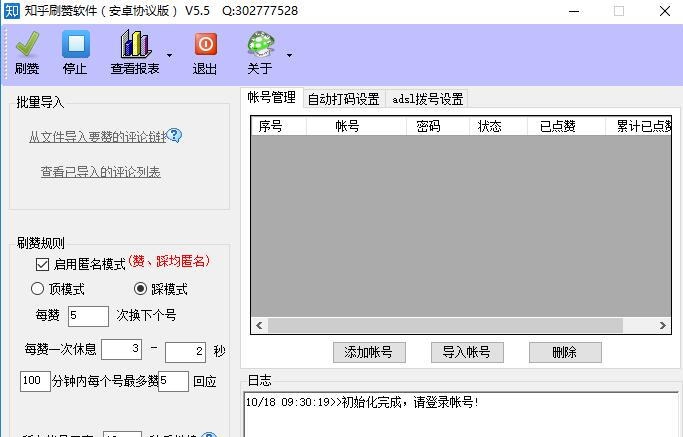Click the rest minimum field showing 3
The width and height of the screenshot is (683, 437).
pyautogui.click(x=122, y=349)
